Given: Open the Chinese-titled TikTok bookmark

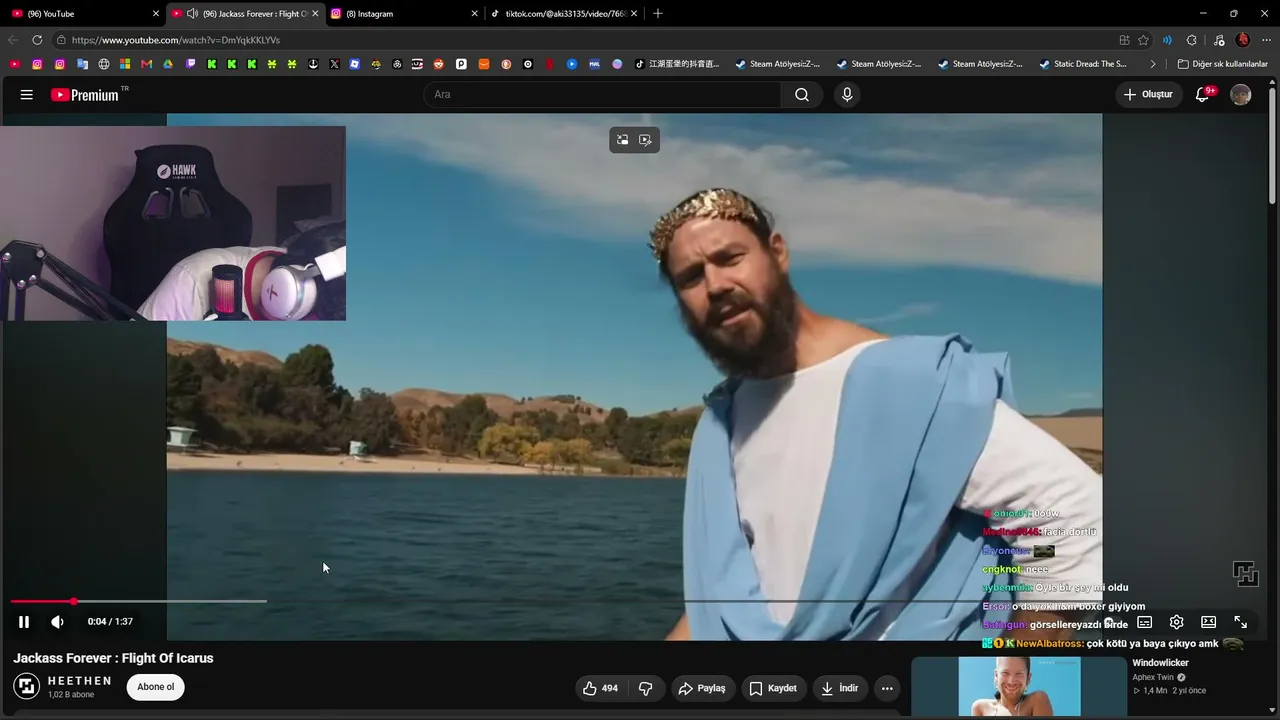Looking at the screenshot, I should (677, 64).
